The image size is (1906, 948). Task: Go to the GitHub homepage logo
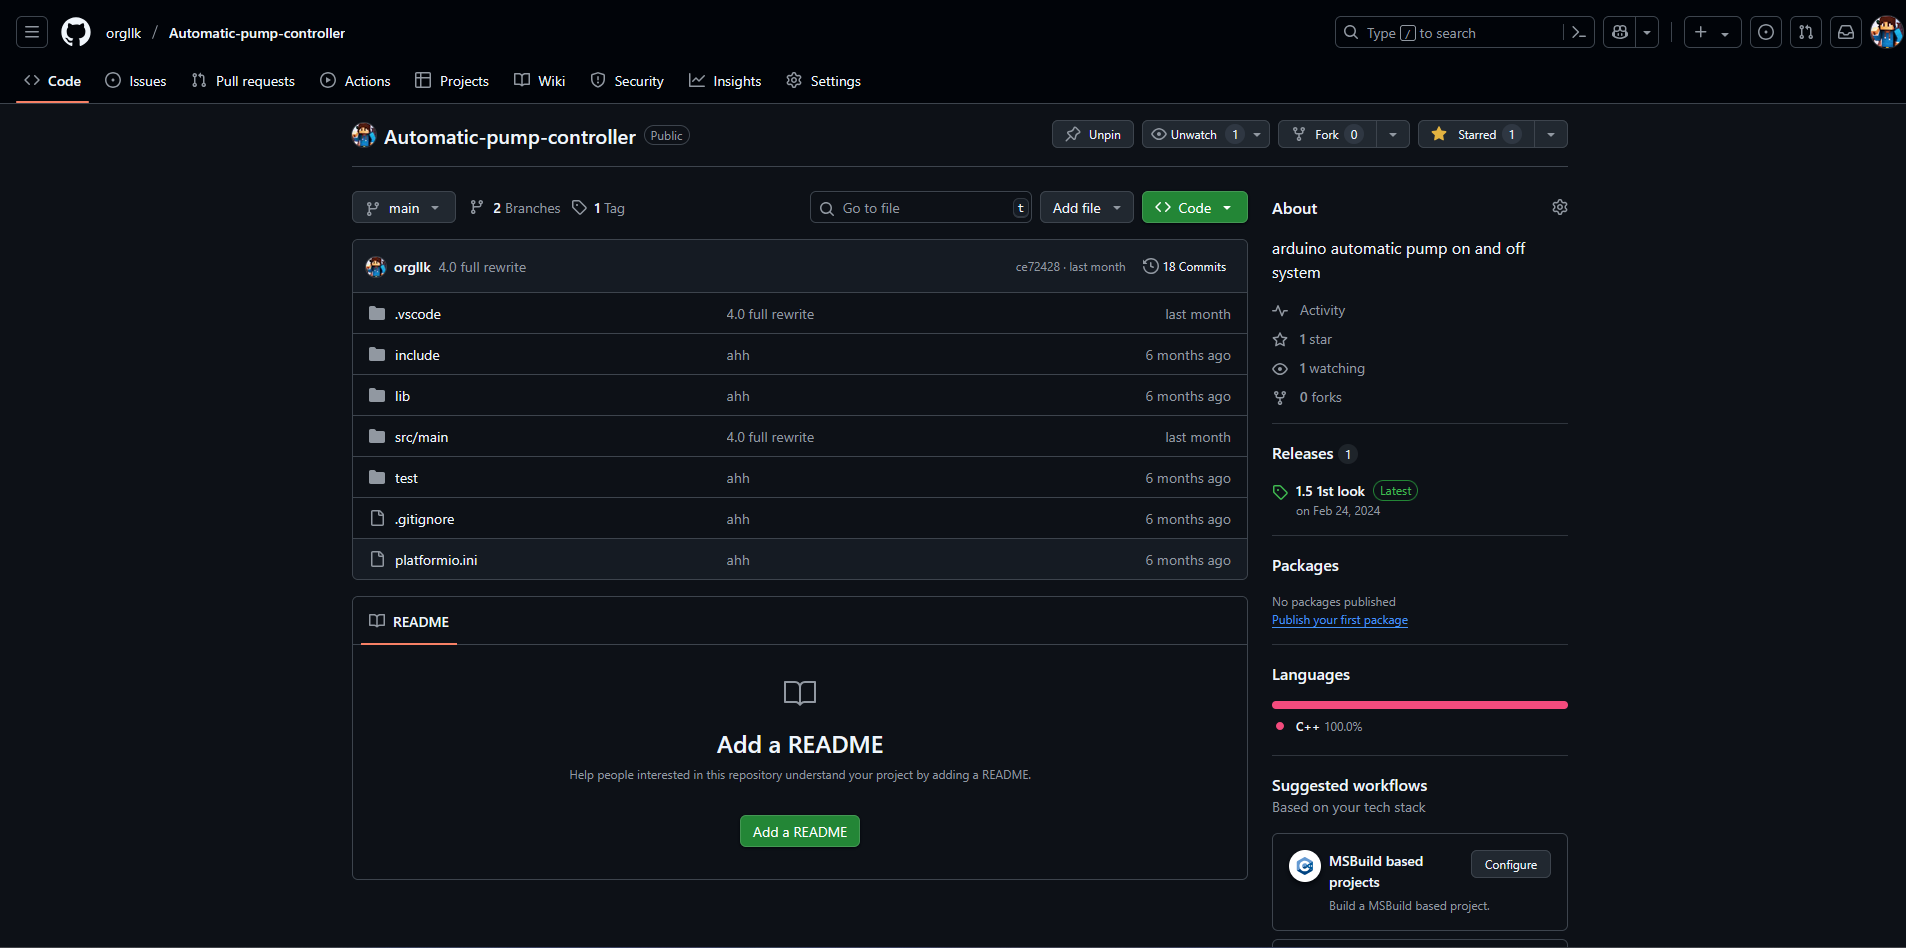click(76, 32)
